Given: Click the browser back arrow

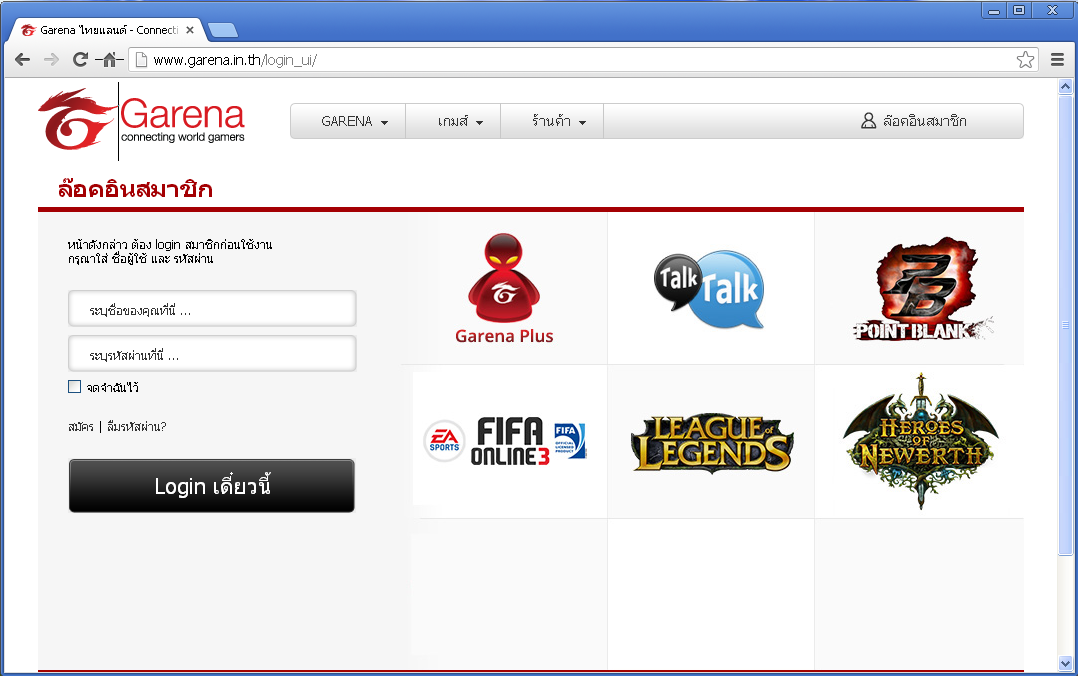Looking at the screenshot, I should 22,60.
